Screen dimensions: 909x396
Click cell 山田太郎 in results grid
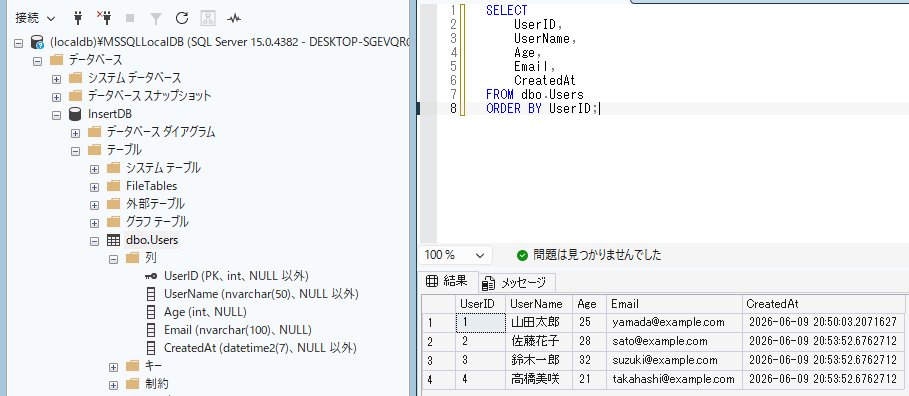pyautogui.click(x=539, y=322)
